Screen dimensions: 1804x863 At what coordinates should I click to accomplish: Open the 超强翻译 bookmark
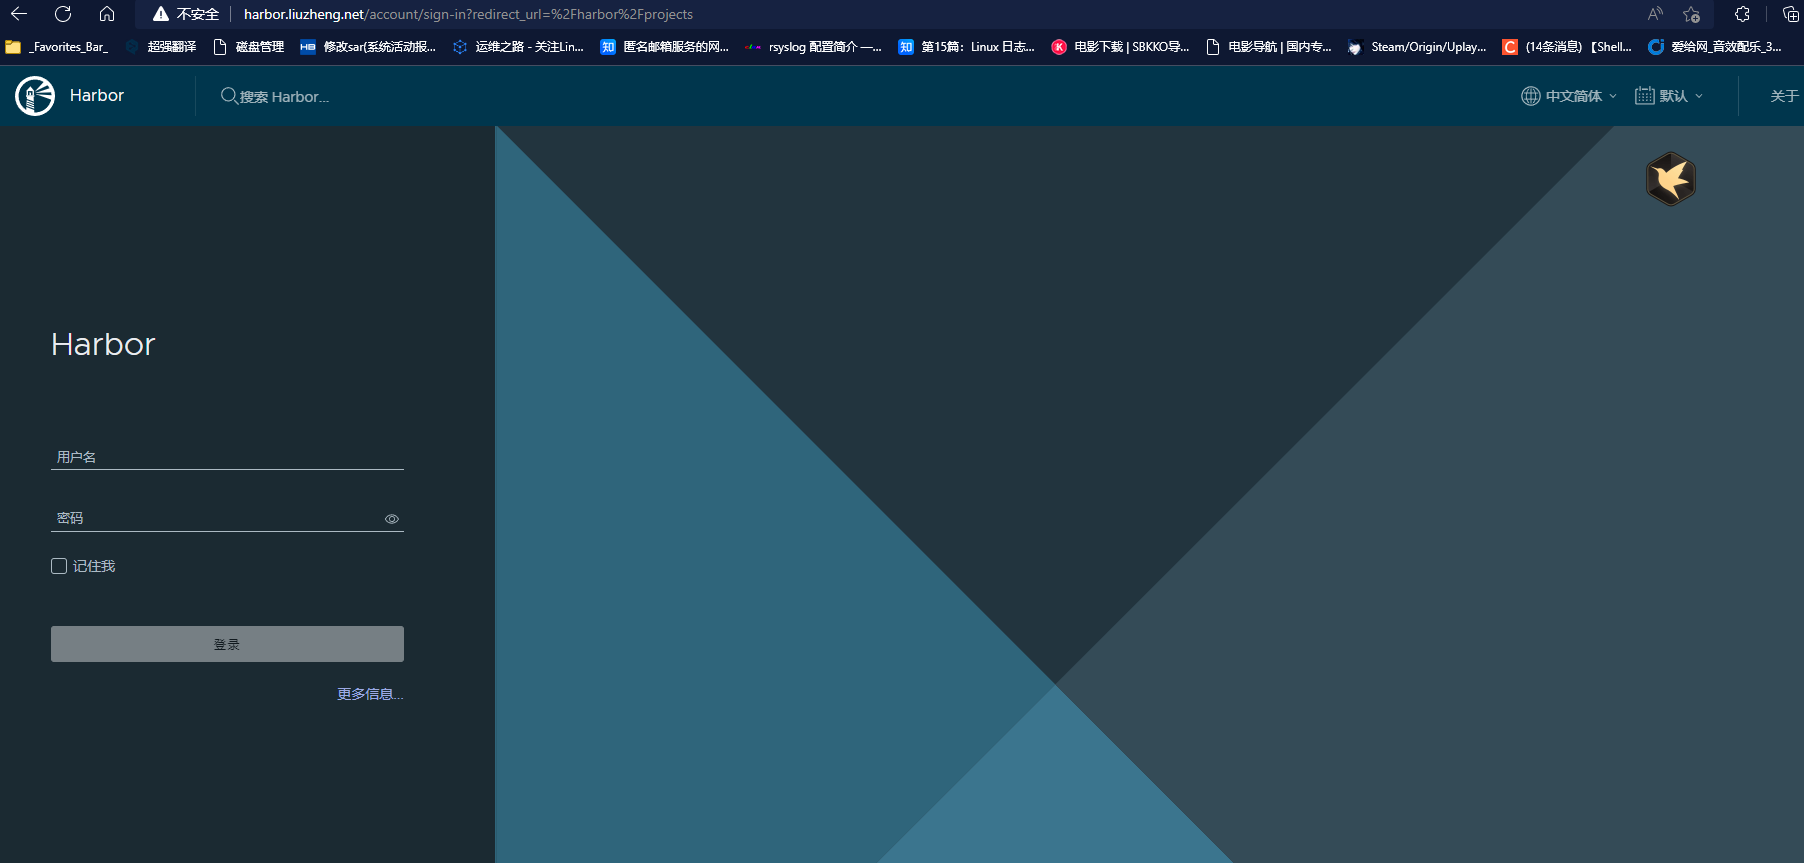pos(161,47)
